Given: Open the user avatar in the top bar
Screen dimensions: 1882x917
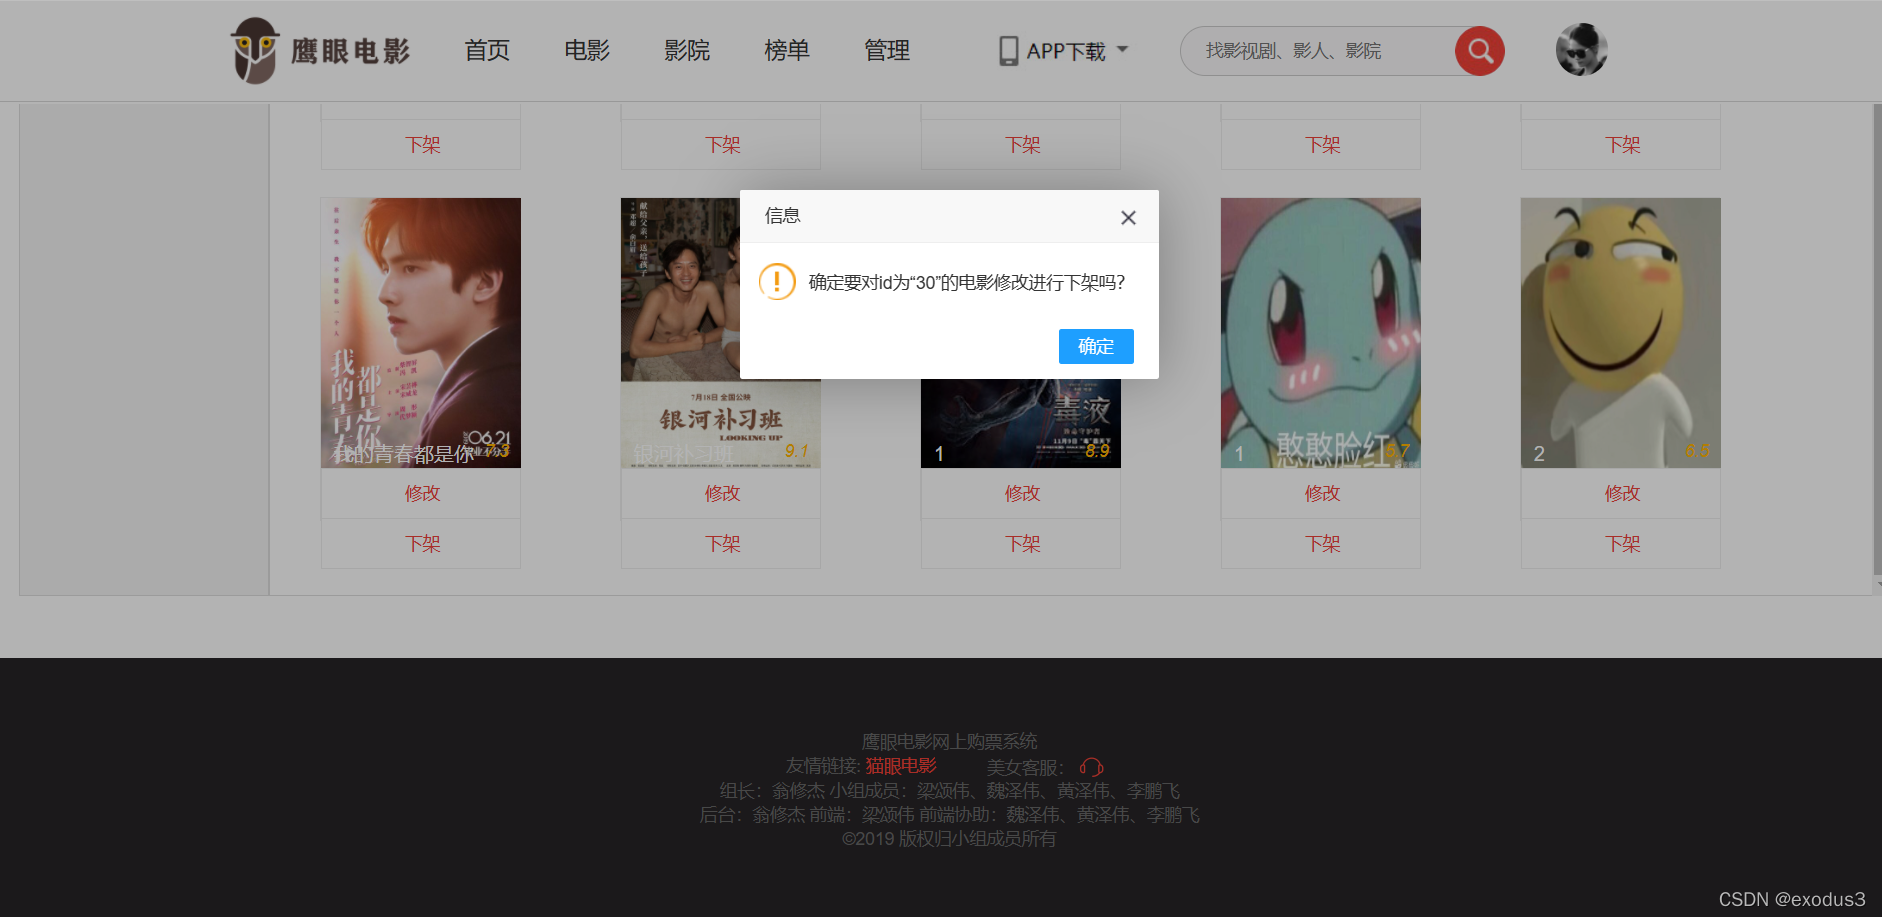Looking at the screenshot, I should [1580, 48].
